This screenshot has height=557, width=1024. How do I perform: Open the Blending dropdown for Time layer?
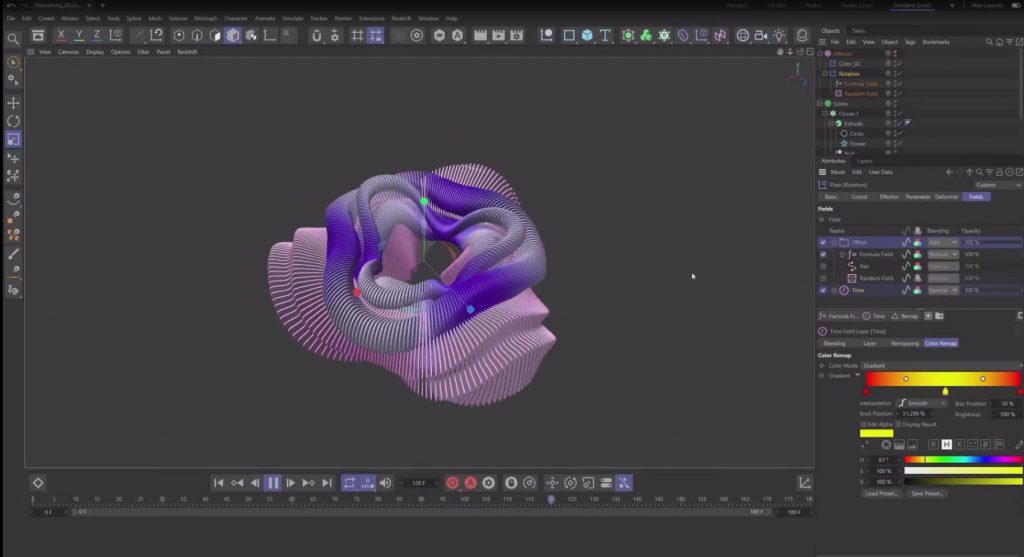pos(942,290)
